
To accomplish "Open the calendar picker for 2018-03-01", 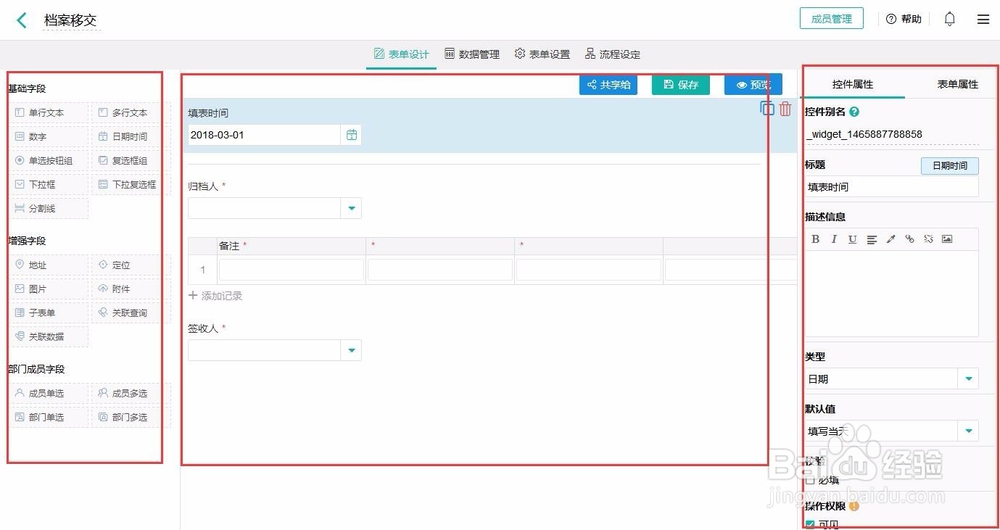I will coord(351,135).
